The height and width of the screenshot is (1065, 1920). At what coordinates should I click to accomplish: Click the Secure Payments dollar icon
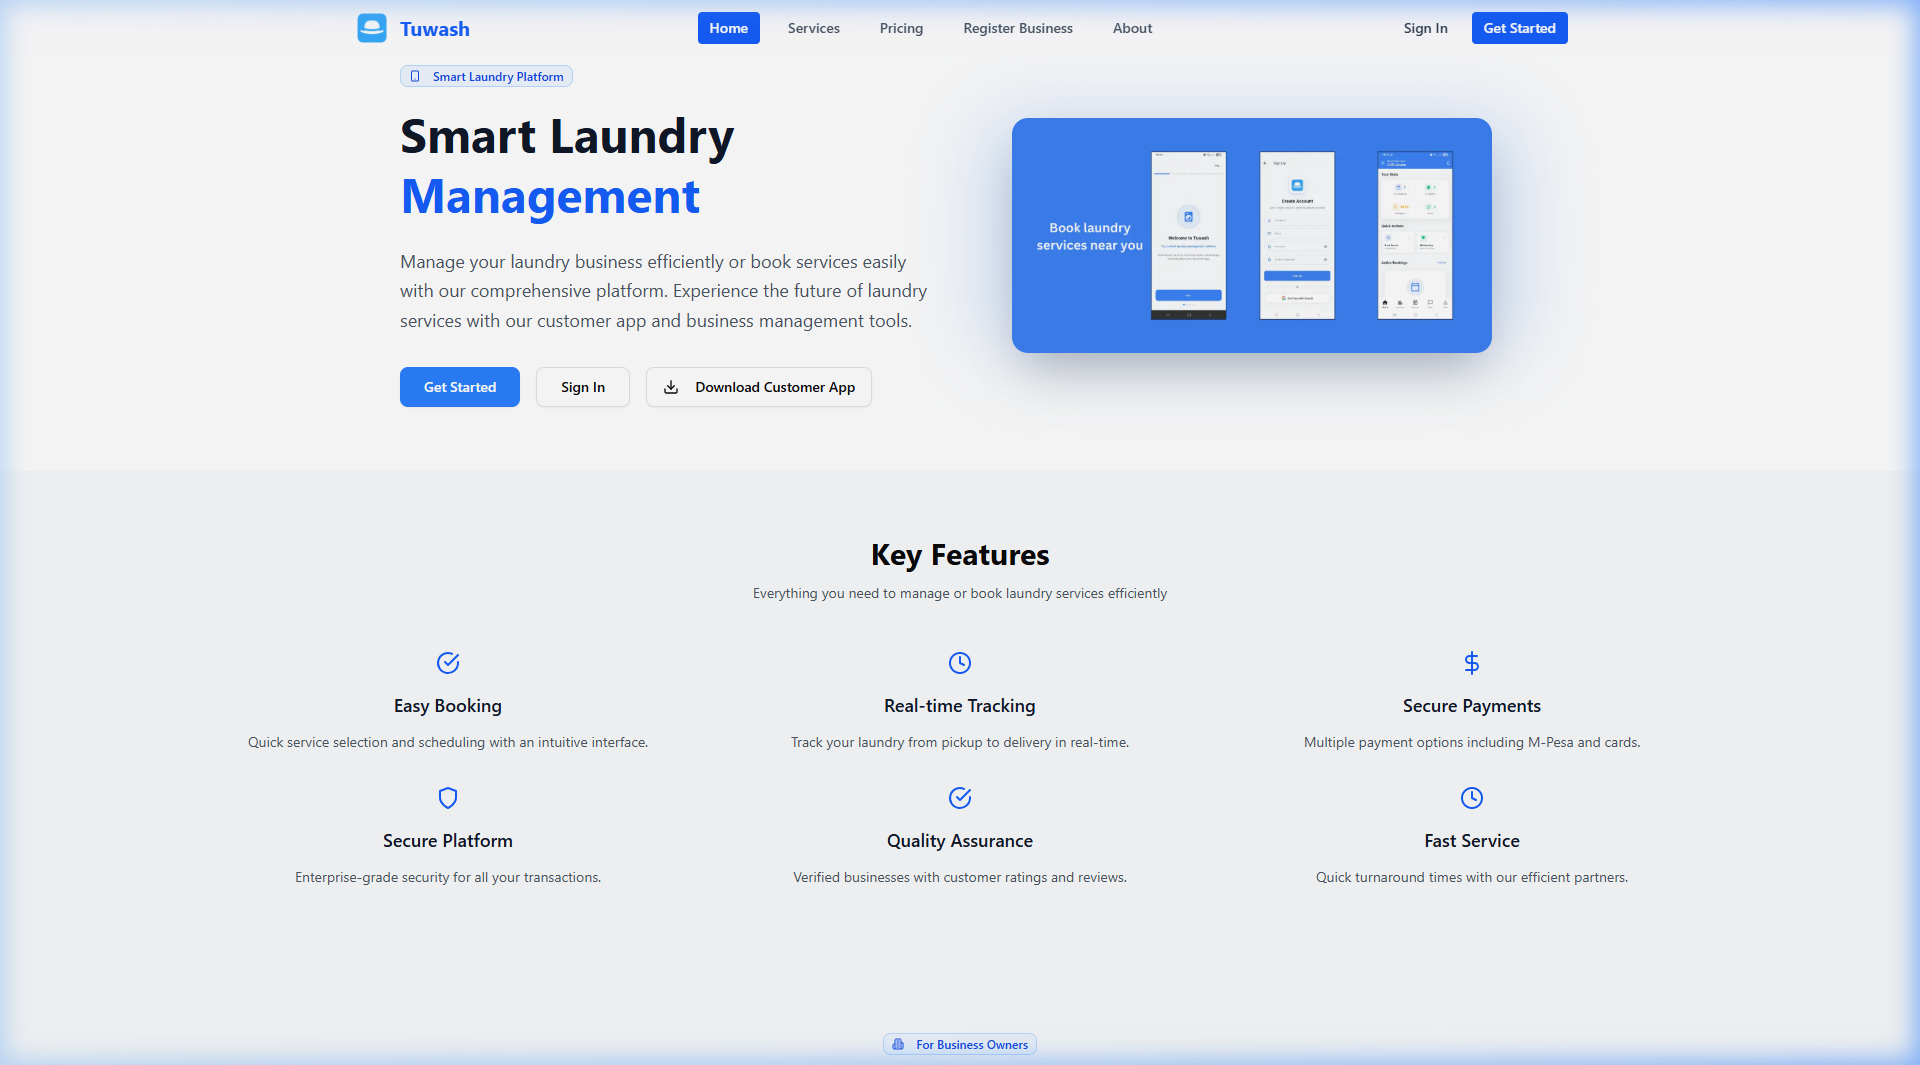[x=1471, y=663]
